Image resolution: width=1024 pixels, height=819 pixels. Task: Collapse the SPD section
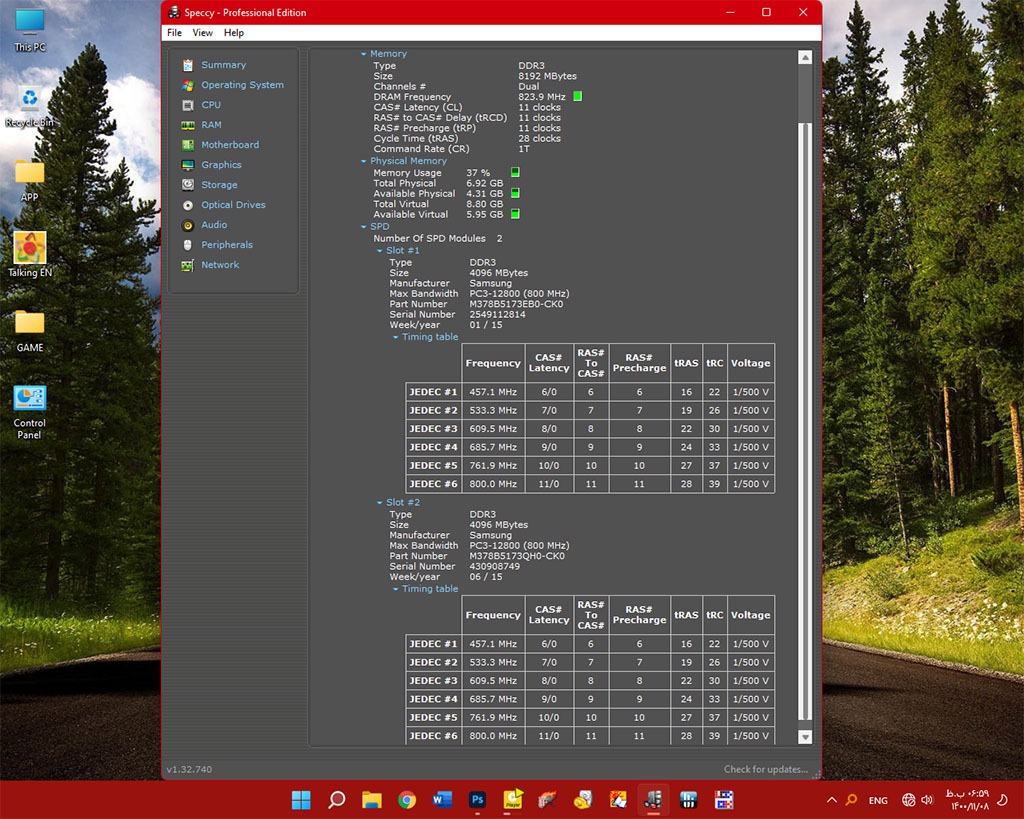(364, 227)
